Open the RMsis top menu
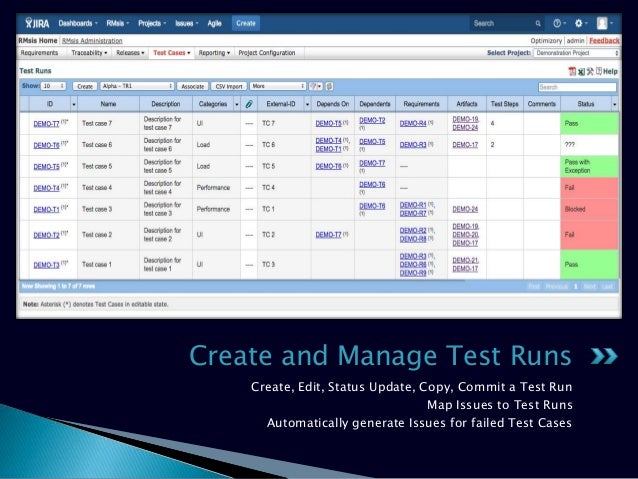This screenshot has width=638, height=479. (x=118, y=23)
